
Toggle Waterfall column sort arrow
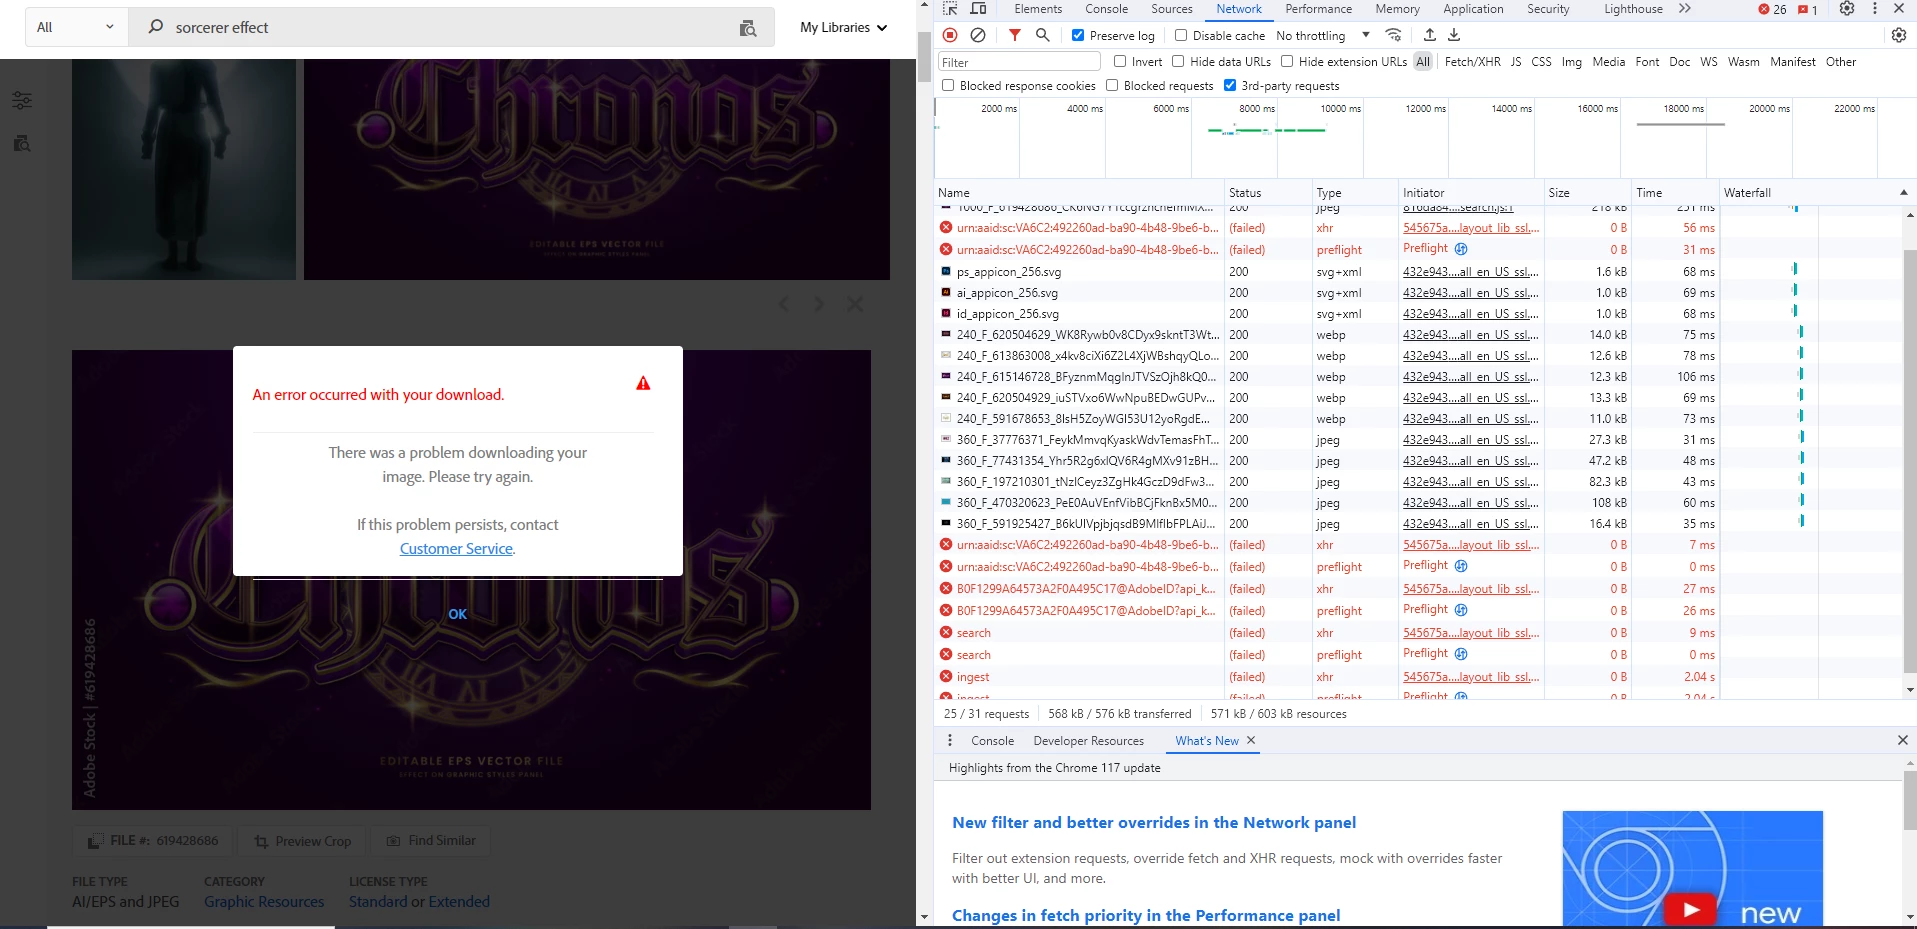(x=1903, y=192)
